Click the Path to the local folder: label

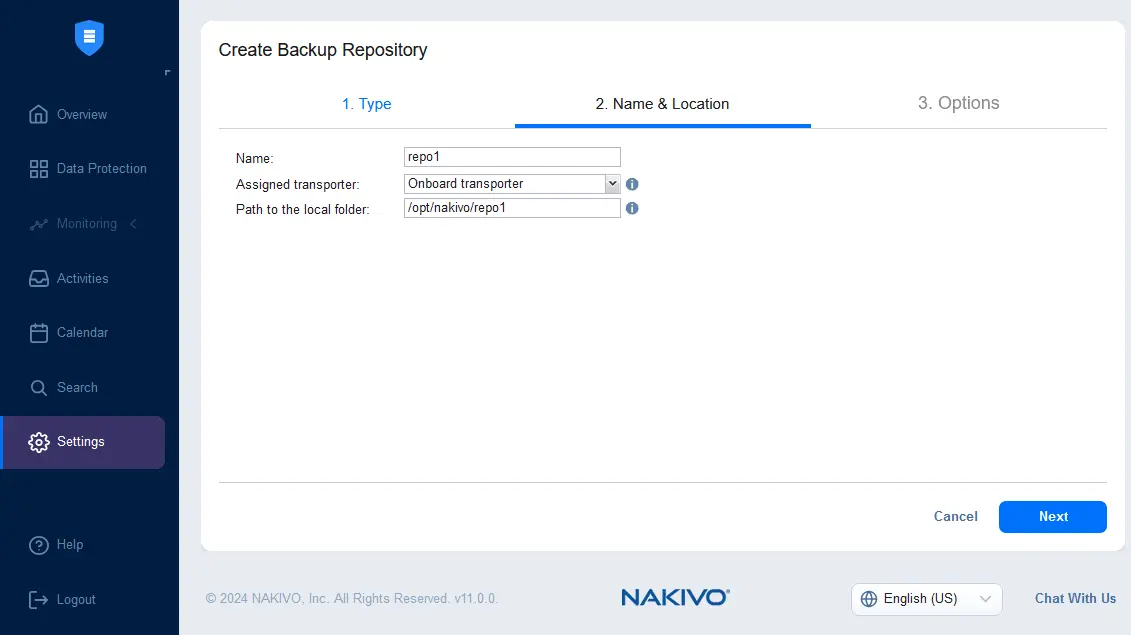click(x=302, y=209)
